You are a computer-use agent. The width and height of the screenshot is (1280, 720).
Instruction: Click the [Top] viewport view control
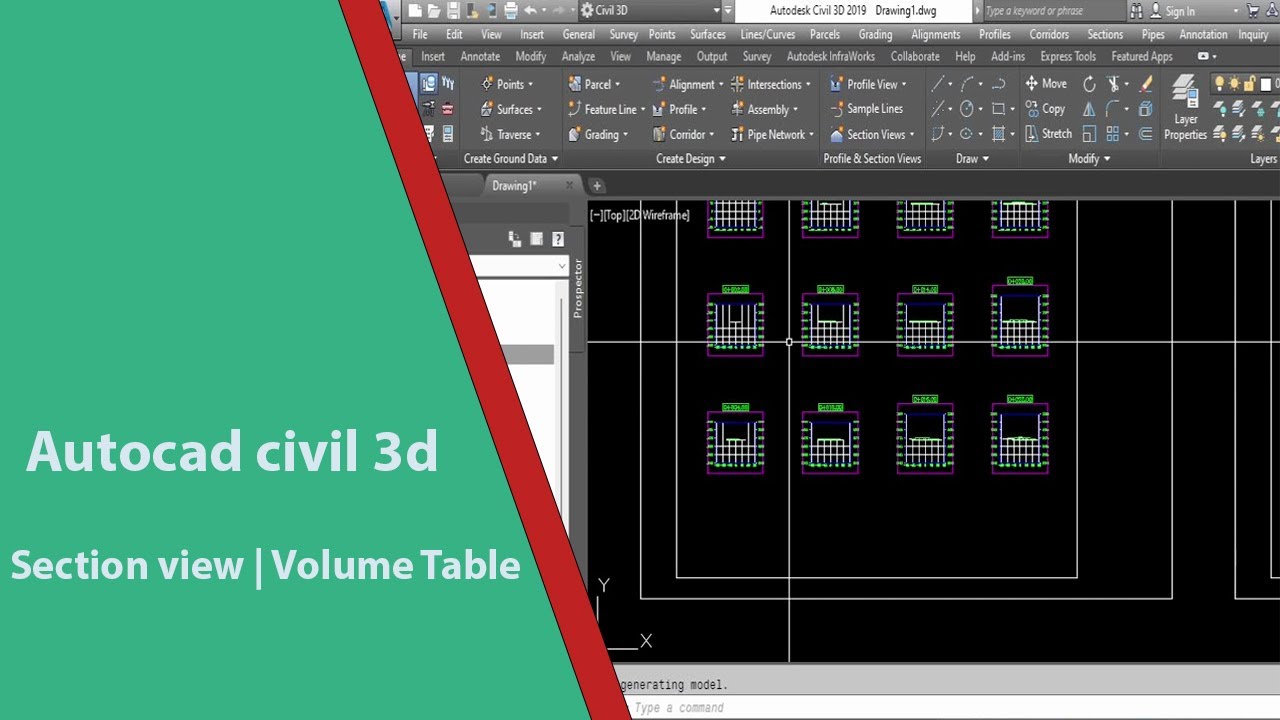coord(615,215)
